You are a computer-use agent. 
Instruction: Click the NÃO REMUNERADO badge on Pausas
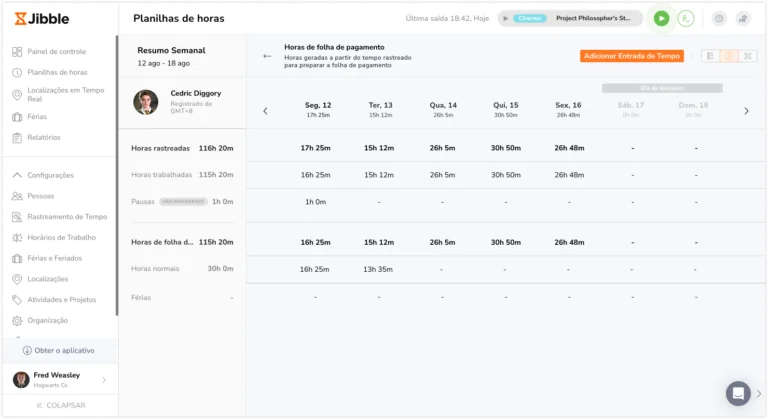[183, 201]
